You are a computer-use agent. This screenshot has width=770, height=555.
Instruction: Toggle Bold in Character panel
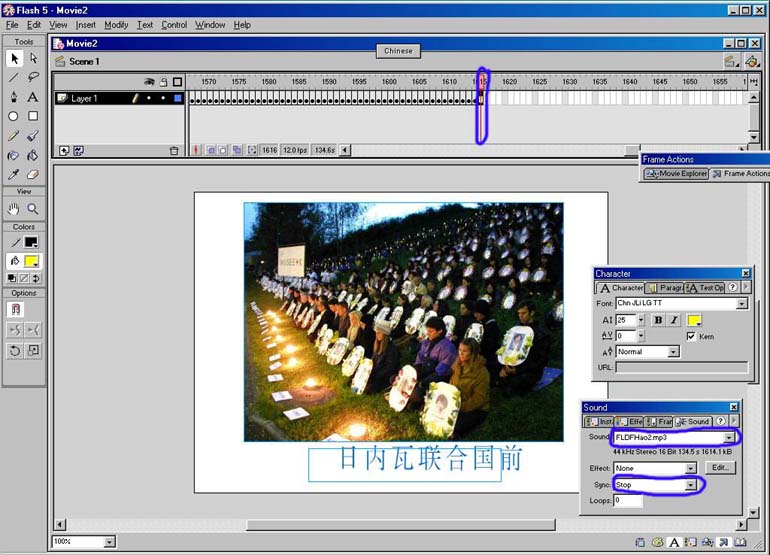pos(657,320)
